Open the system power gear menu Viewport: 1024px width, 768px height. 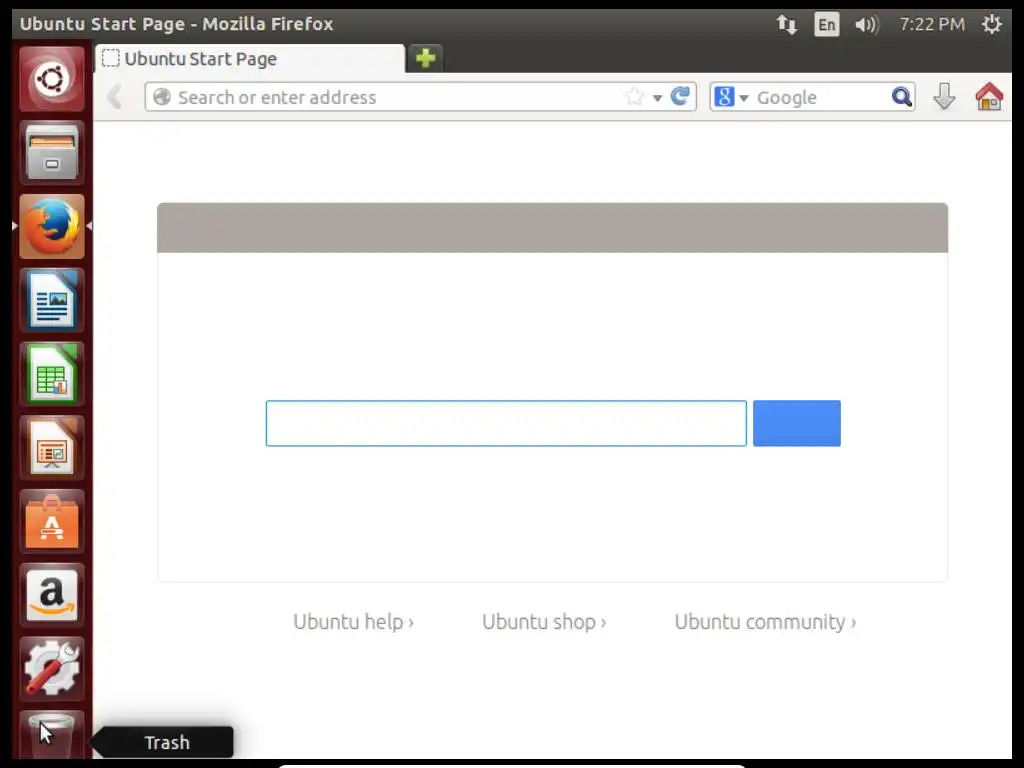(x=991, y=25)
